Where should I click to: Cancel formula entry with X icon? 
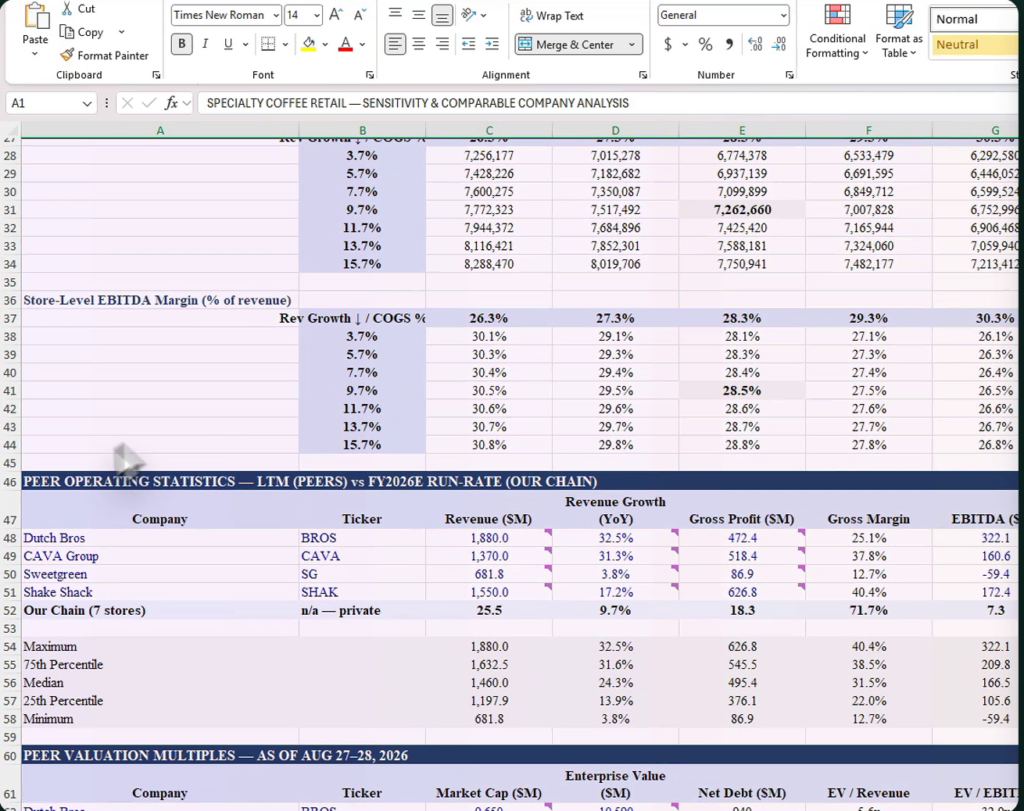point(127,103)
